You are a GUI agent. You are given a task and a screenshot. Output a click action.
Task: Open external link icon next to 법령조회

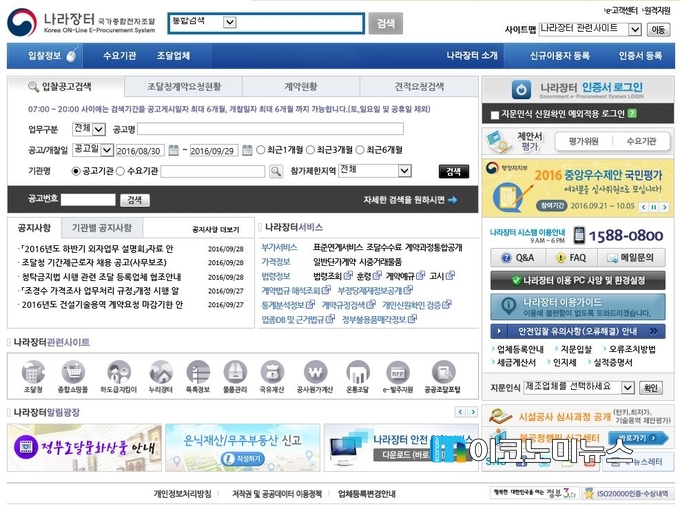(x=348, y=276)
